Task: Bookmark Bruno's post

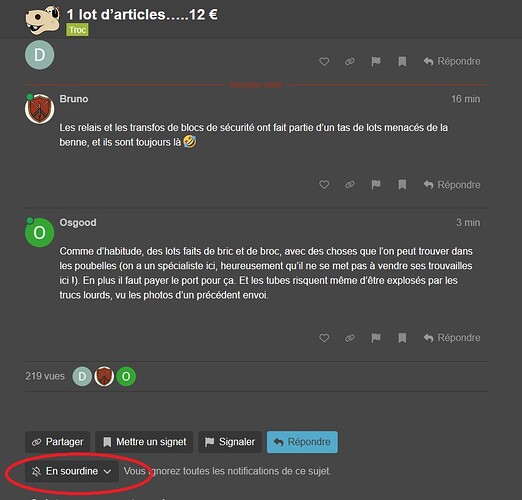Action: (x=402, y=185)
